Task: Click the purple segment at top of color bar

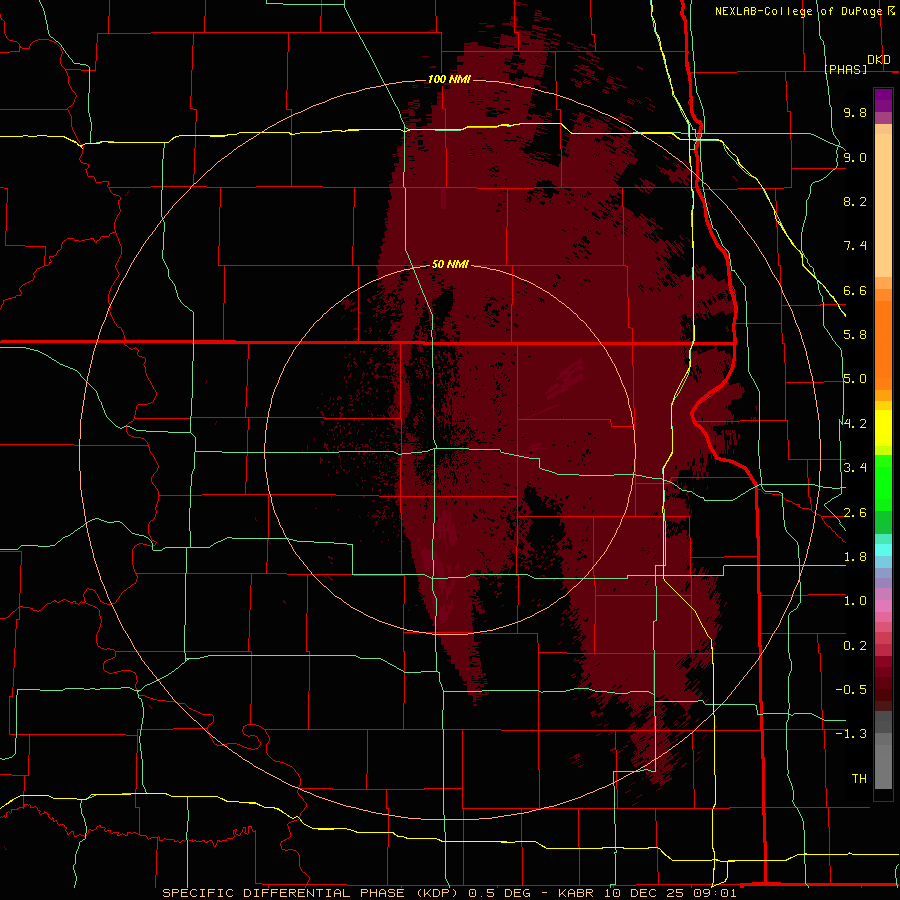Action: tap(883, 100)
